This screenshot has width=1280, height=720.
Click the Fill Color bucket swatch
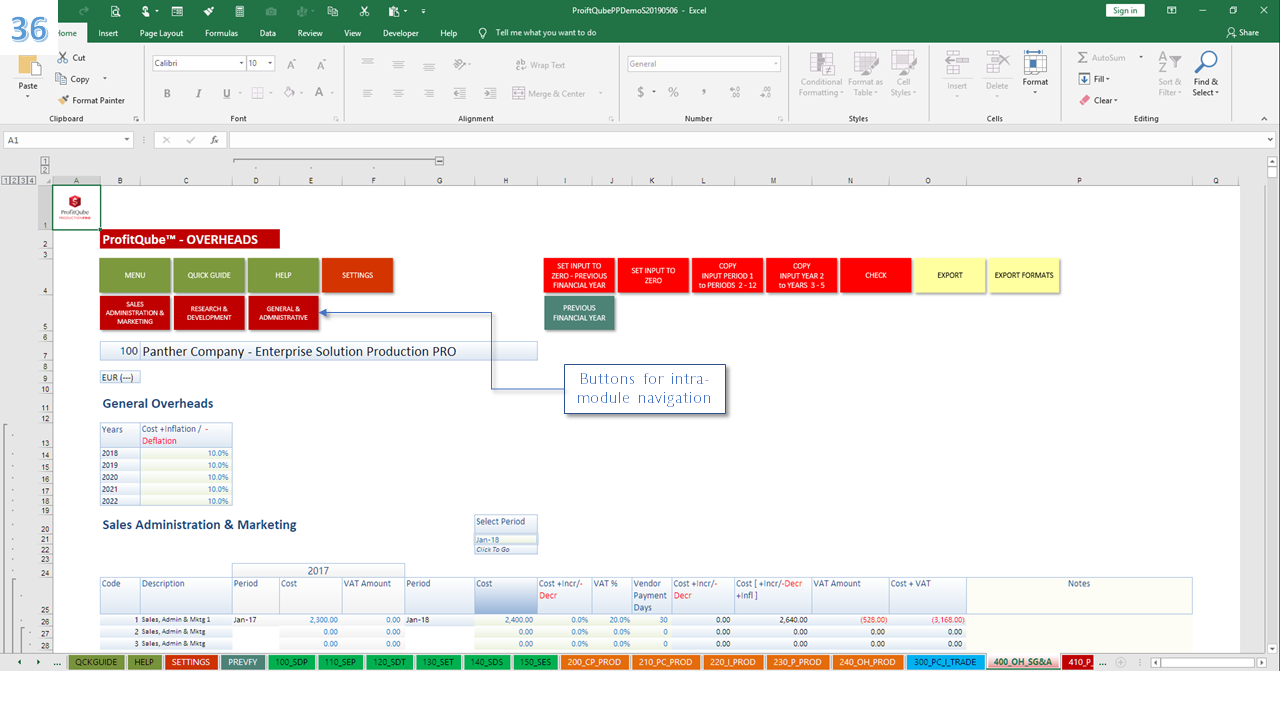pos(288,93)
